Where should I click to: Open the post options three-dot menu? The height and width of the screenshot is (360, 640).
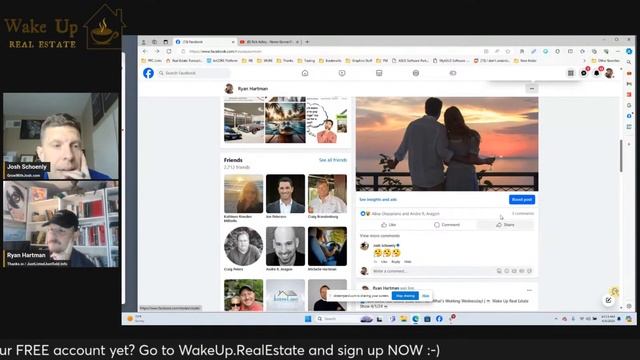(x=531, y=89)
